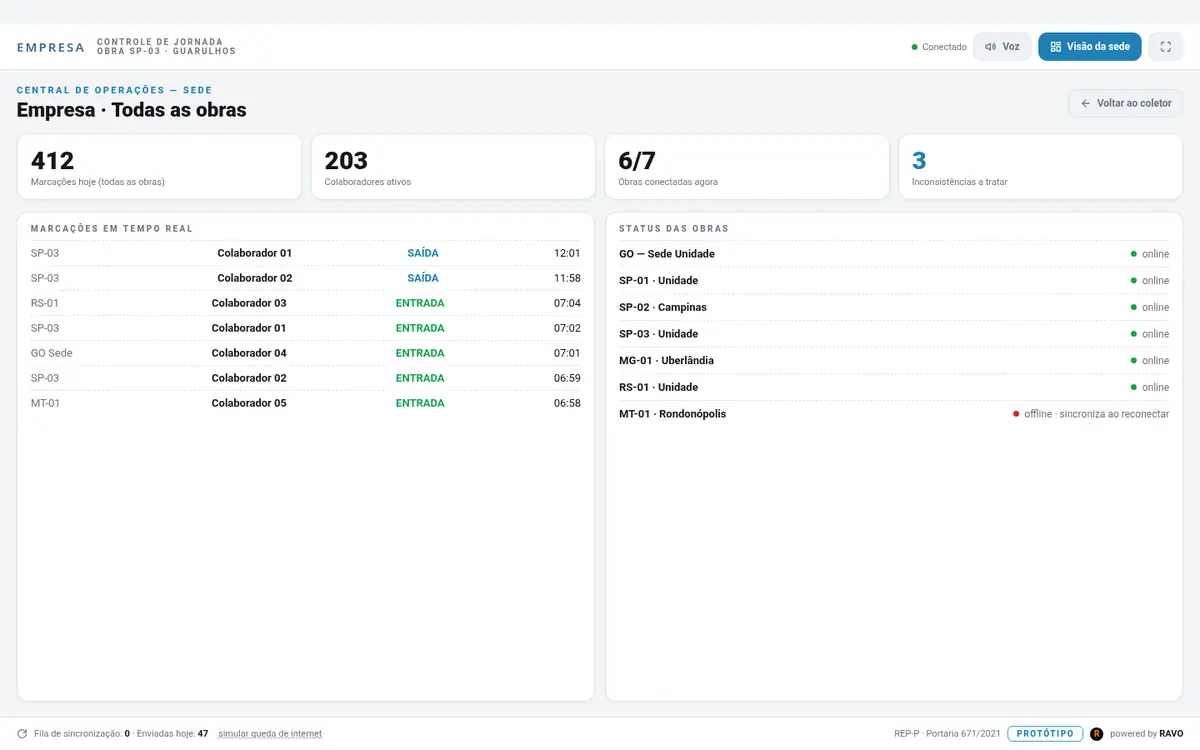Open the 6/7 Obras conectadas card
The image size is (1200, 750).
click(x=747, y=167)
